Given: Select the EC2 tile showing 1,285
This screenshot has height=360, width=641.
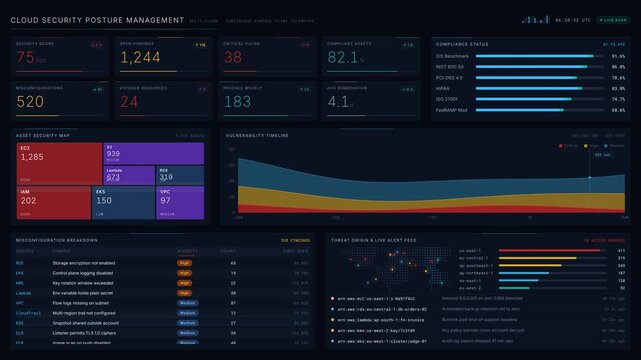Looking at the screenshot, I should tap(59, 163).
